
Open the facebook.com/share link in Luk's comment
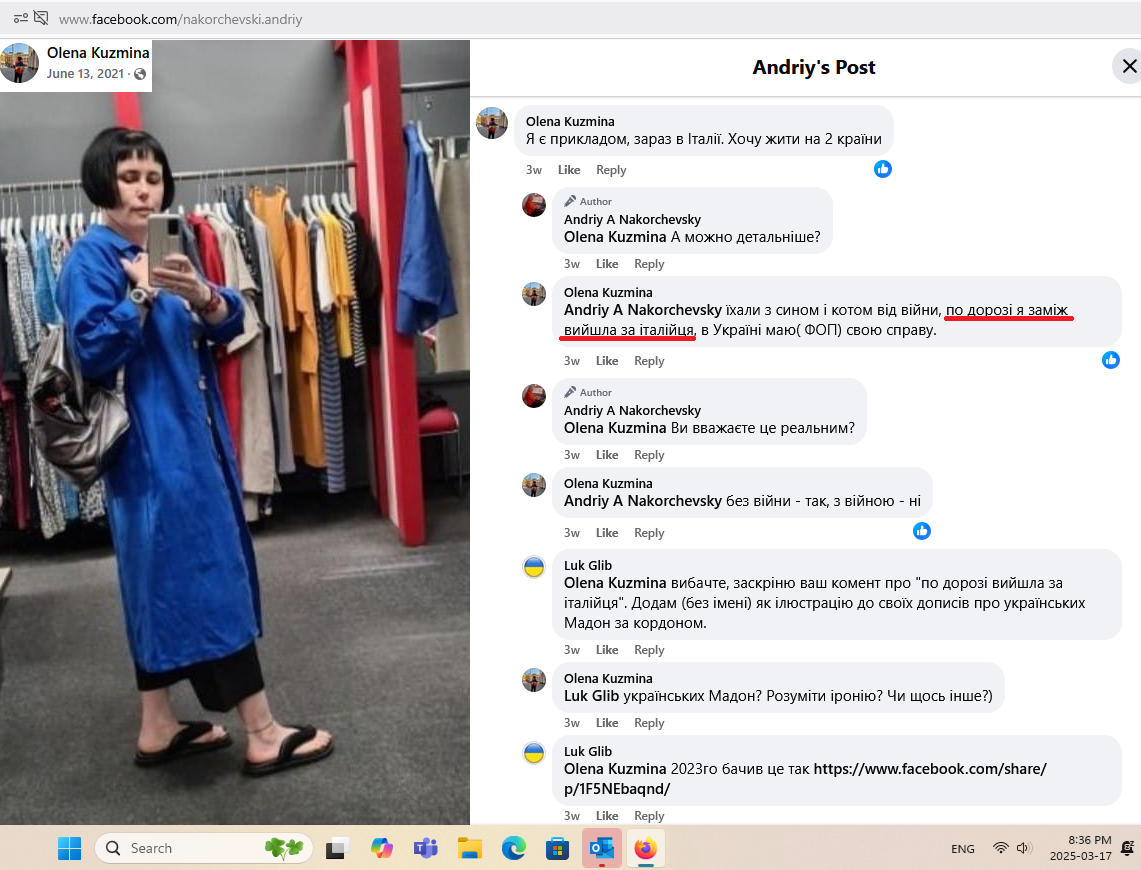coord(929,769)
